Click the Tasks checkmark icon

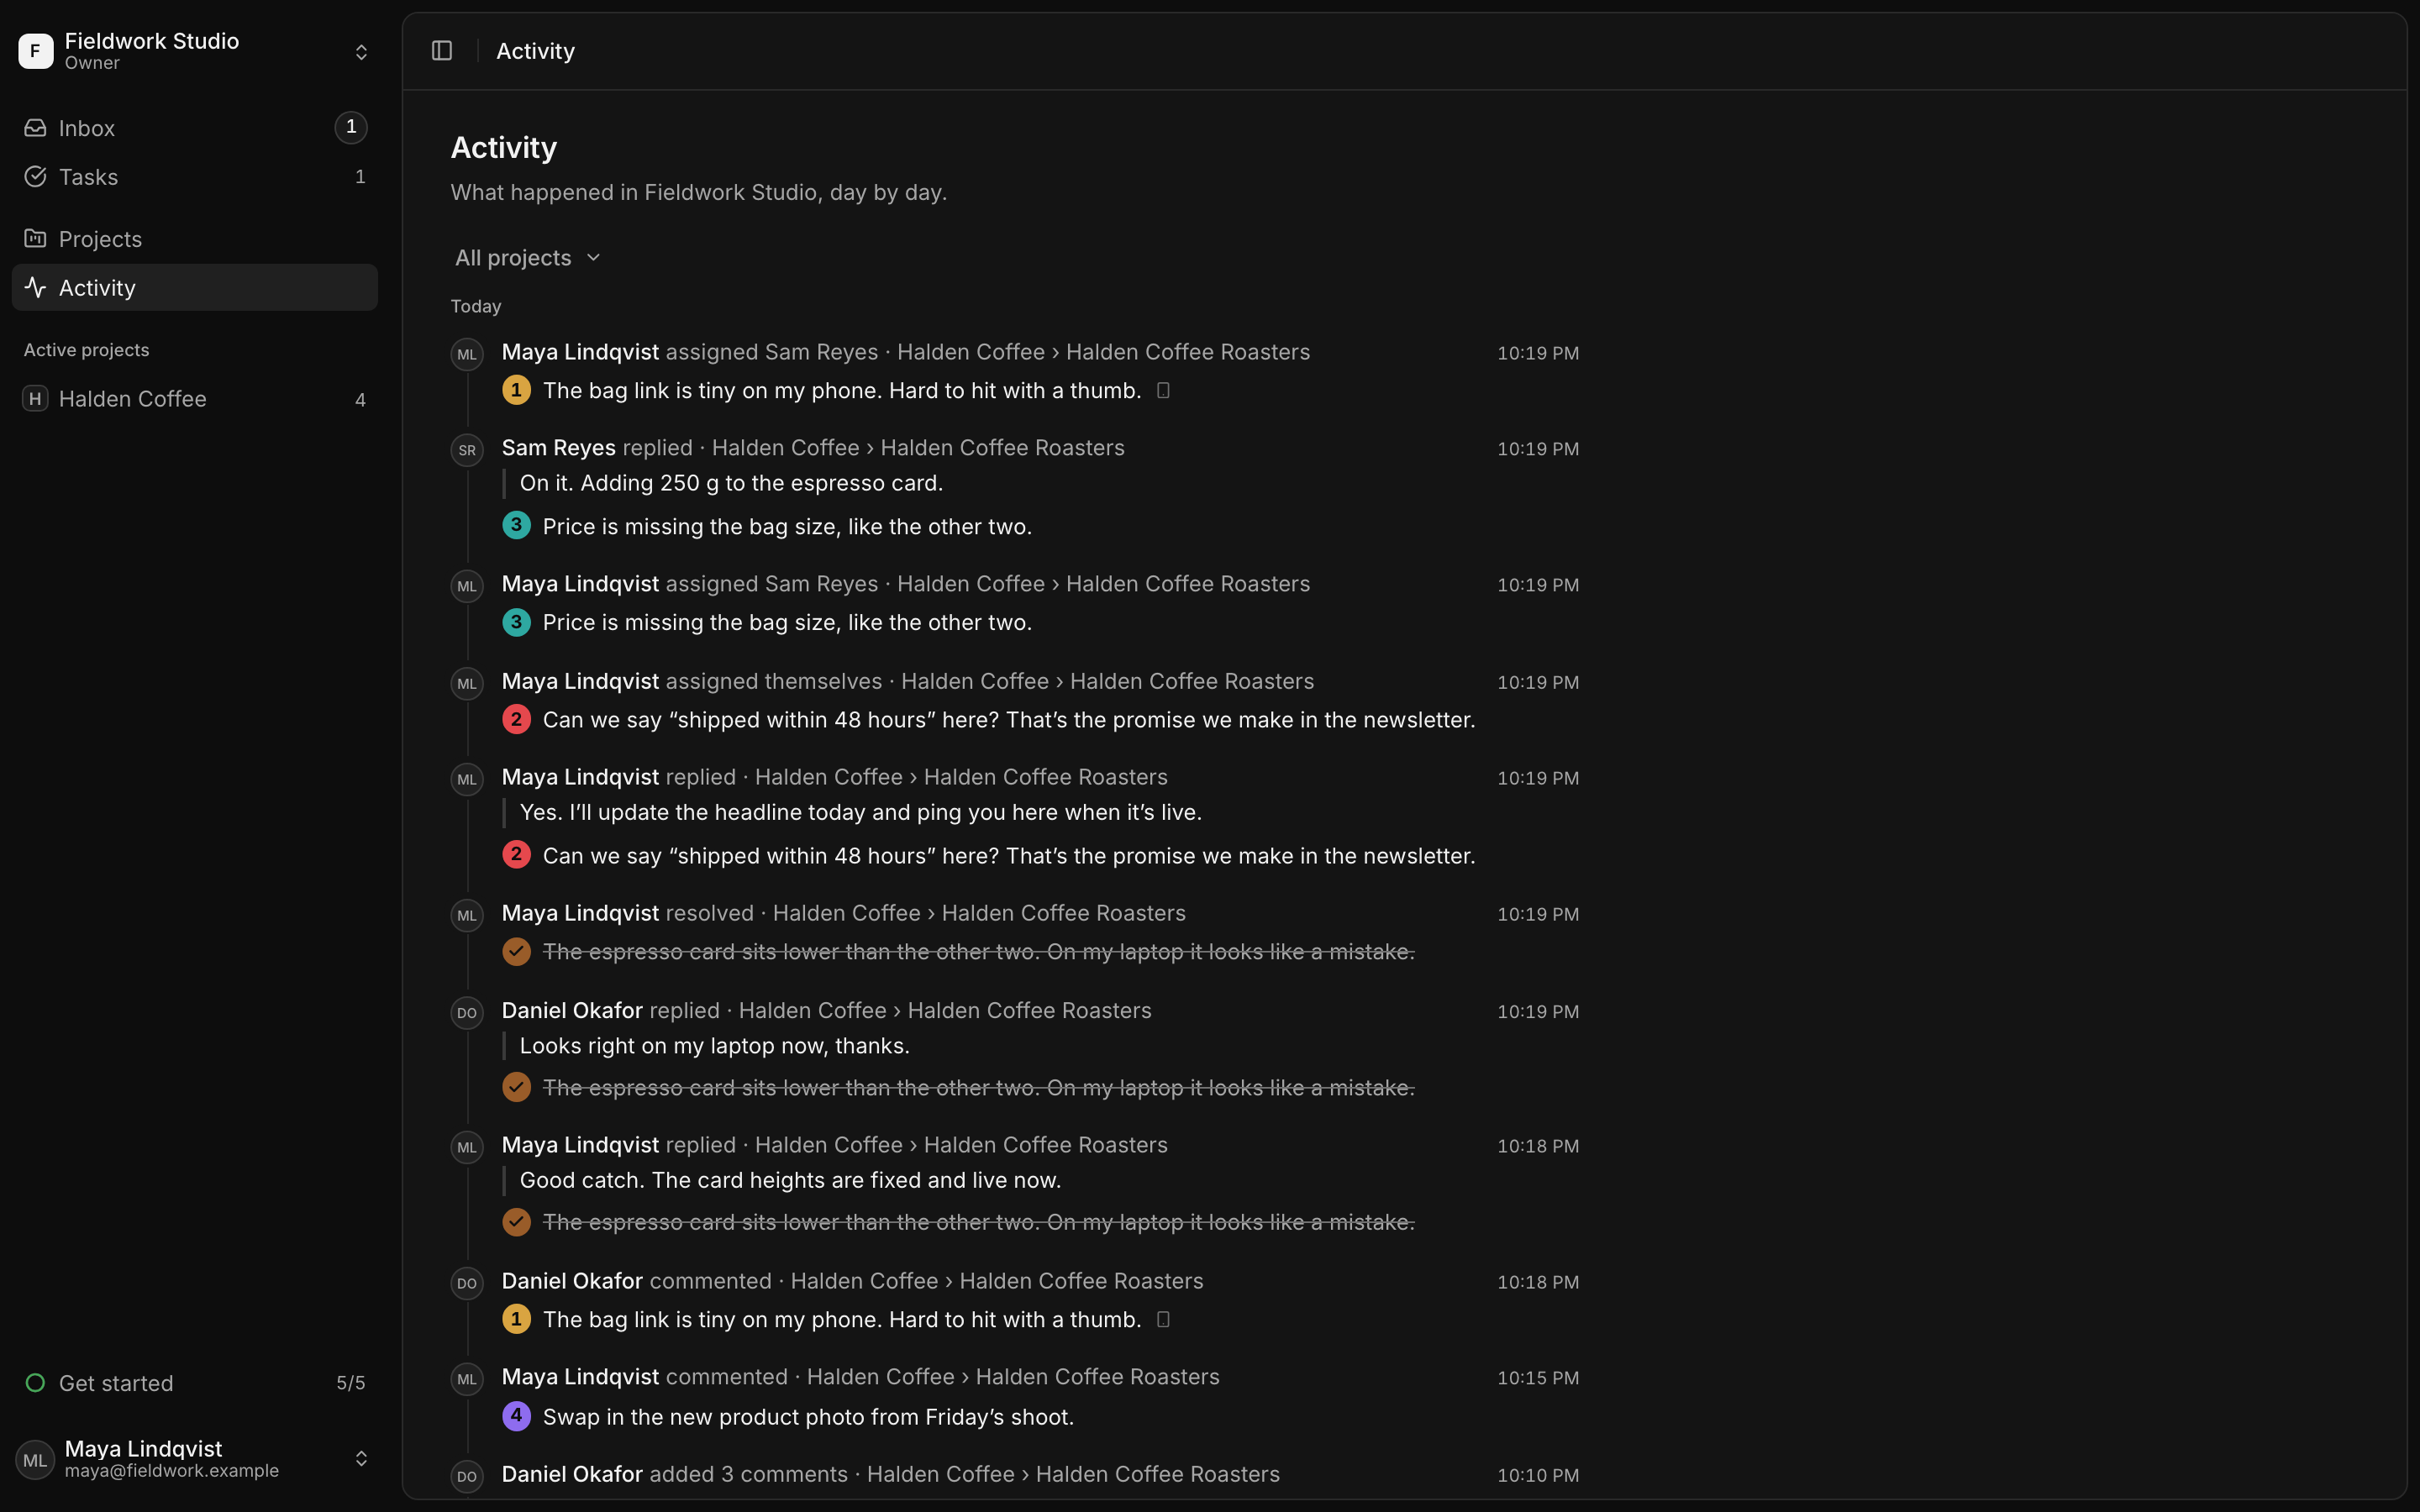point(36,177)
